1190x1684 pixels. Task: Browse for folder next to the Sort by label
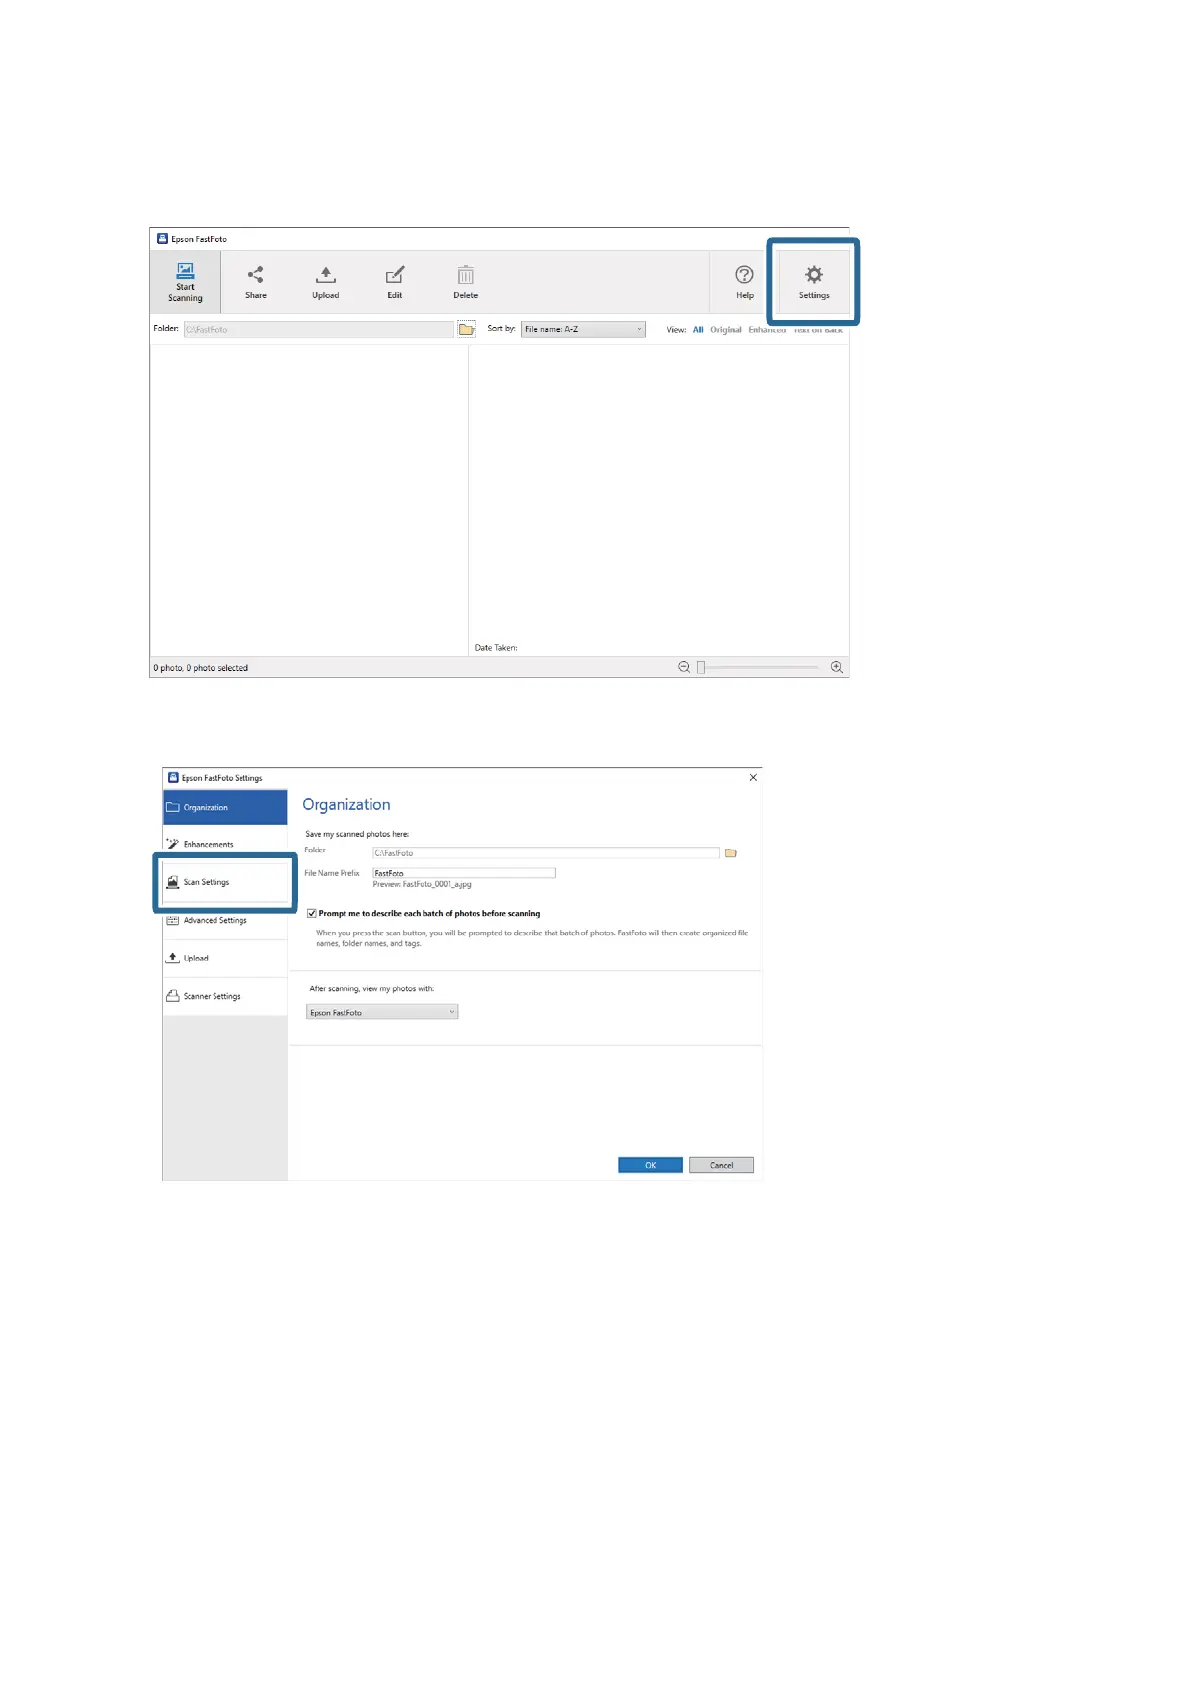466,329
